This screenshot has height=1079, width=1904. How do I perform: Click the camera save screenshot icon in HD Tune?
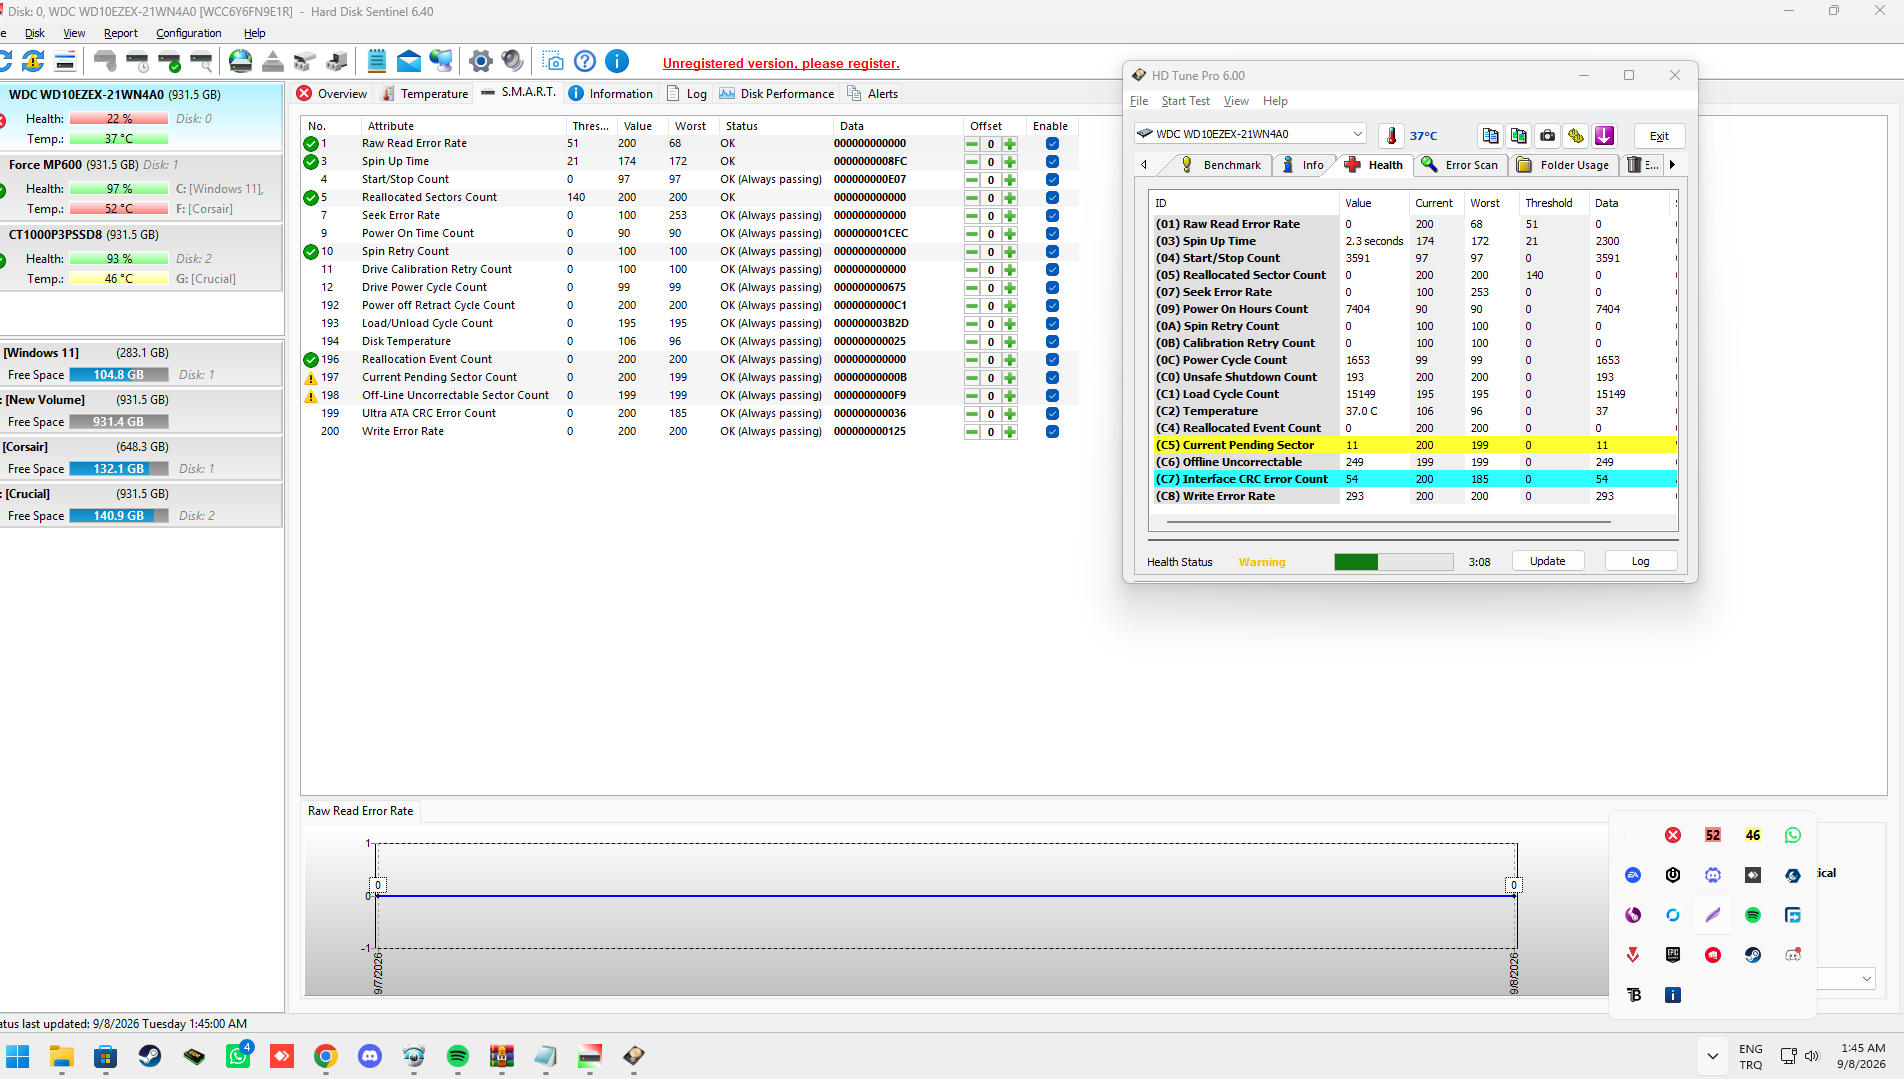pos(1548,136)
